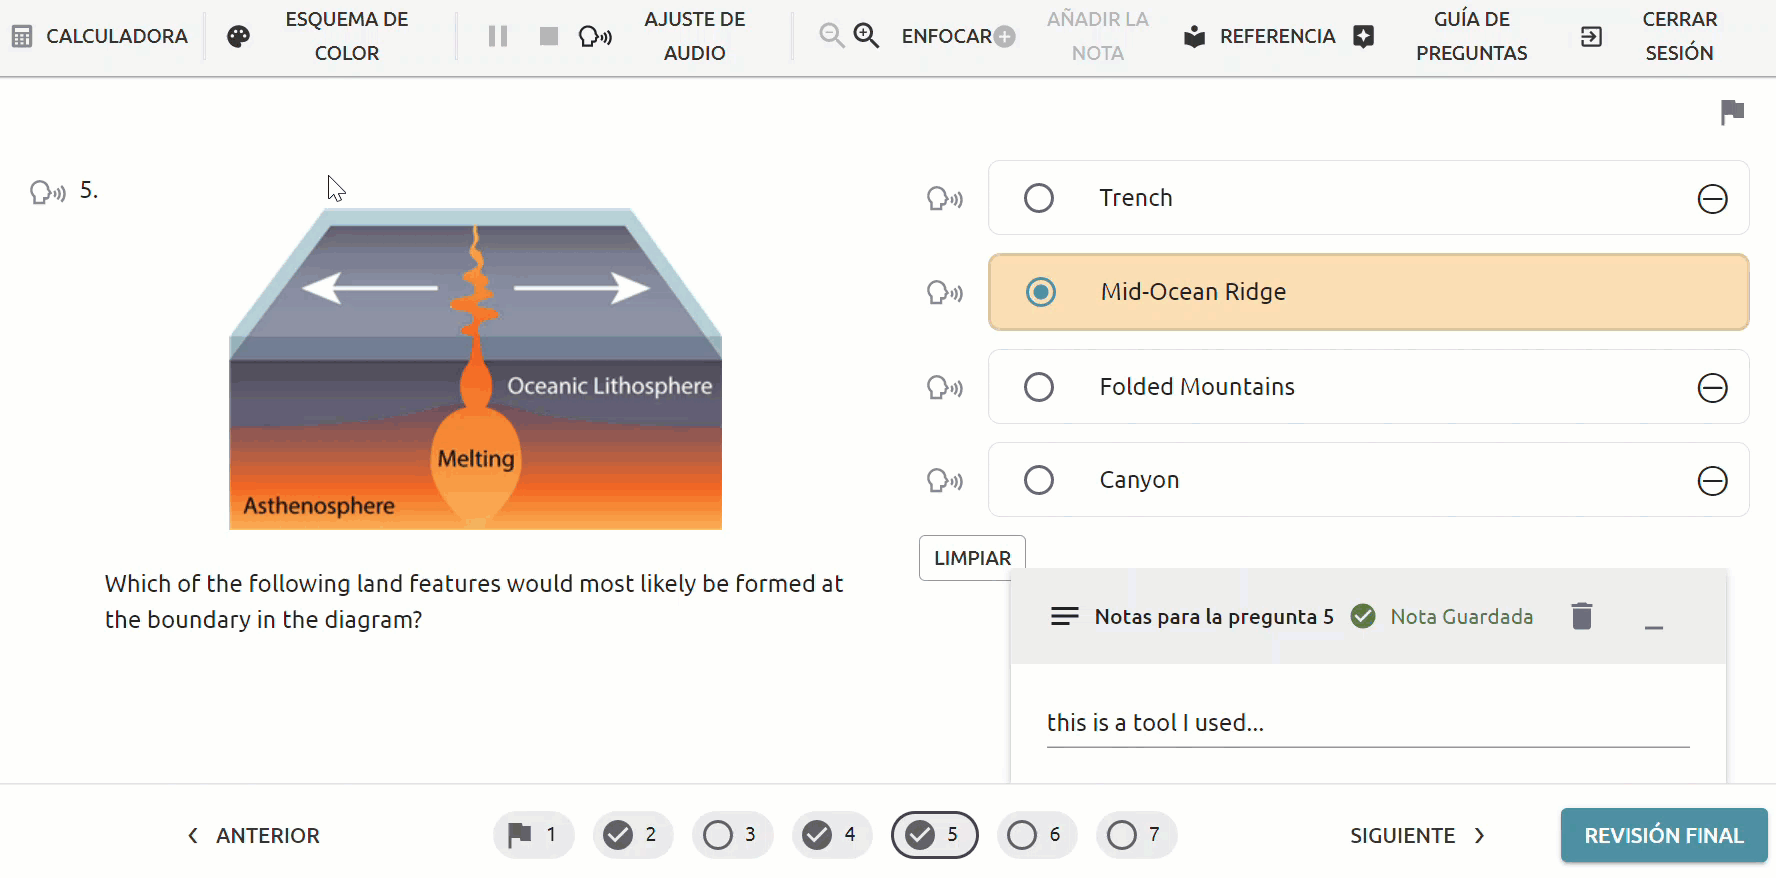
Task: Select the Mid-Ocean Ridge radio button
Action: coord(1041,292)
